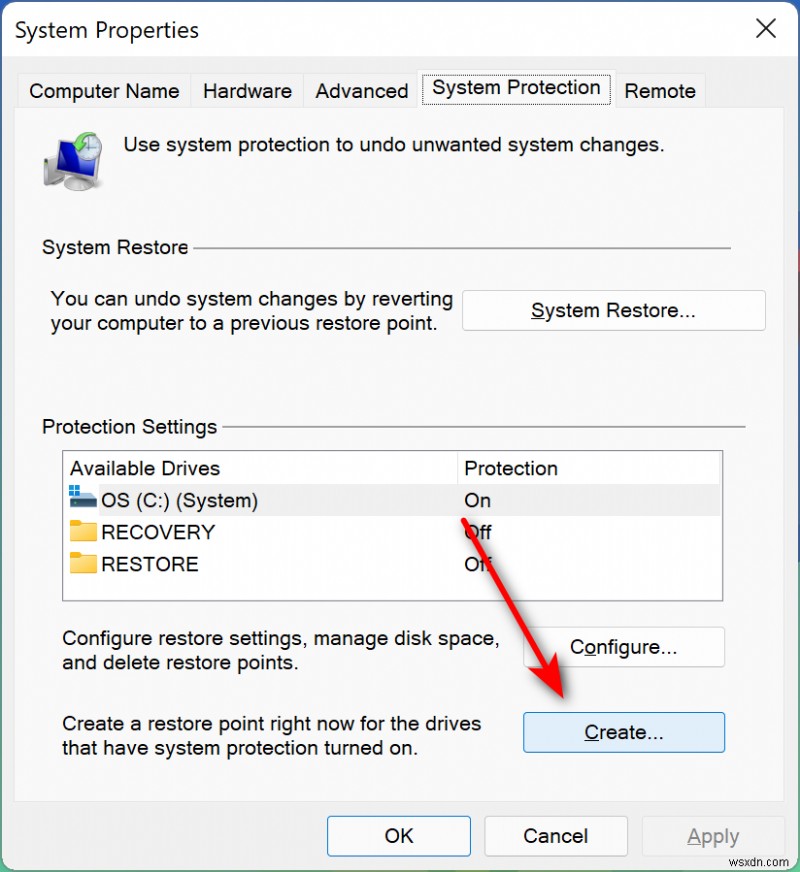Click the System Restore button

pyautogui.click(x=613, y=310)
